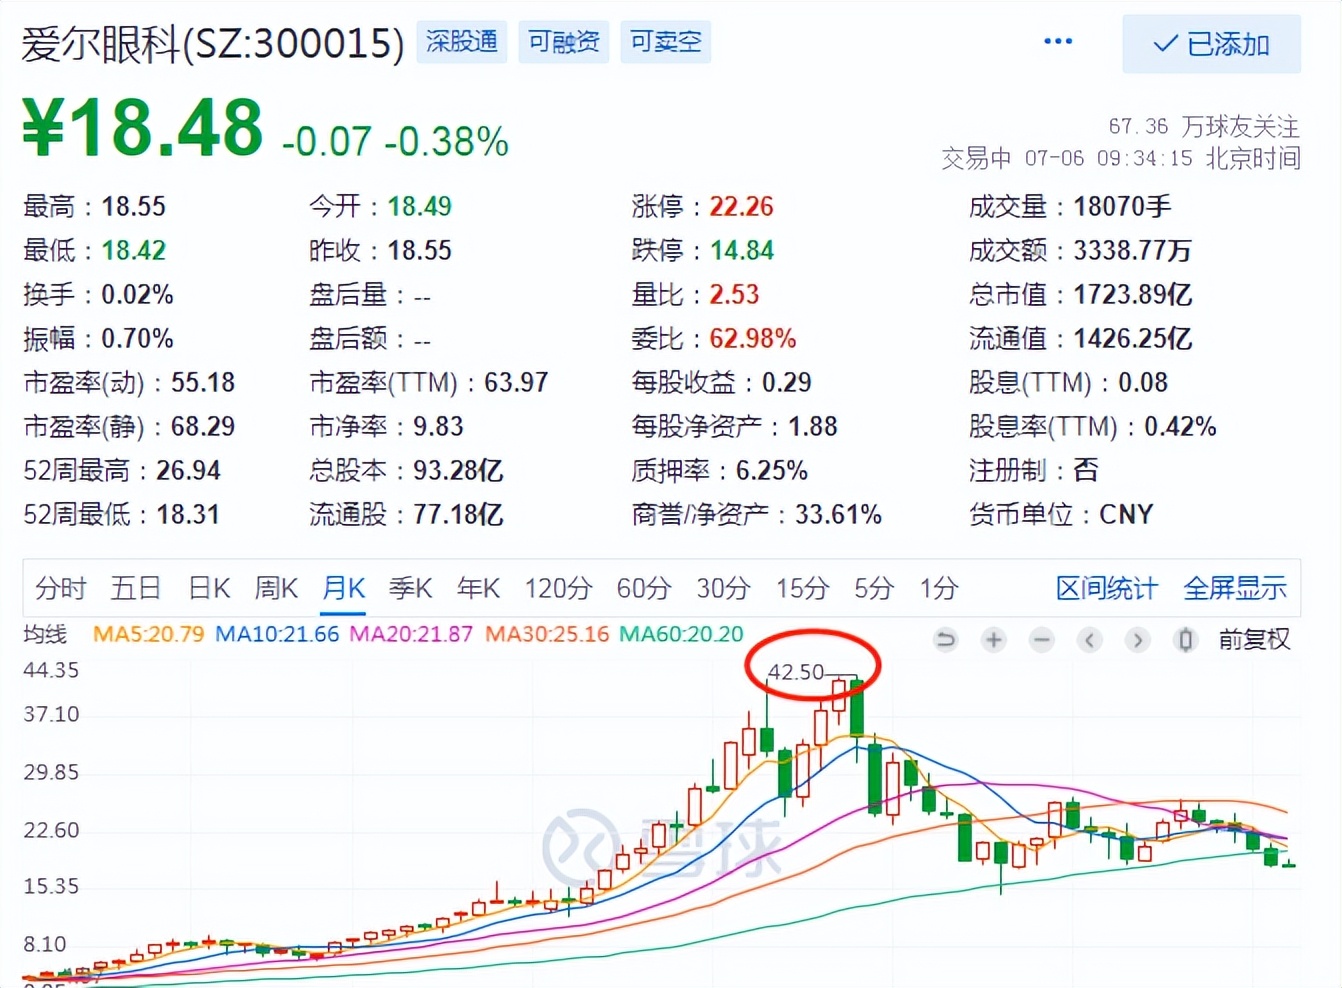Zoom into the K-line chart using plus icon
Viewport: 1342px width, 988px height.
click(x=993, y=640)
